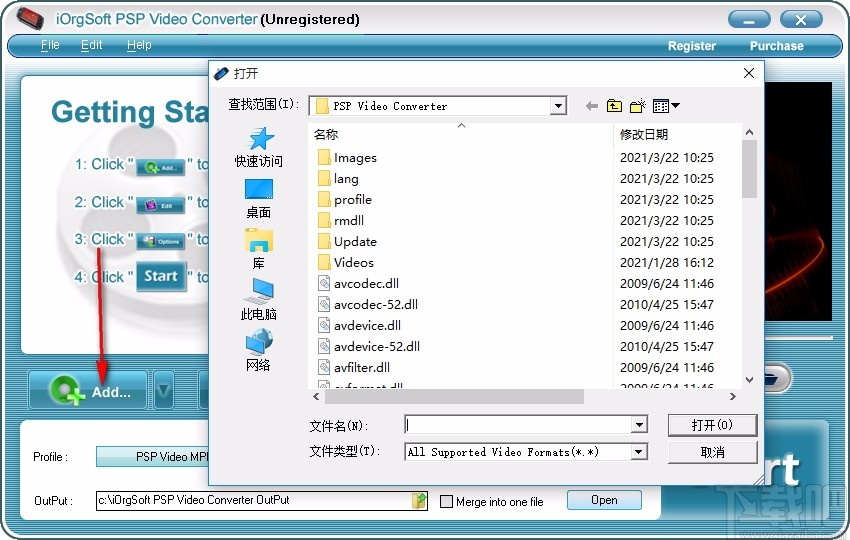
Task: Select This PC (此电脑) in sidebar
Action: click(x=259, y=300)
